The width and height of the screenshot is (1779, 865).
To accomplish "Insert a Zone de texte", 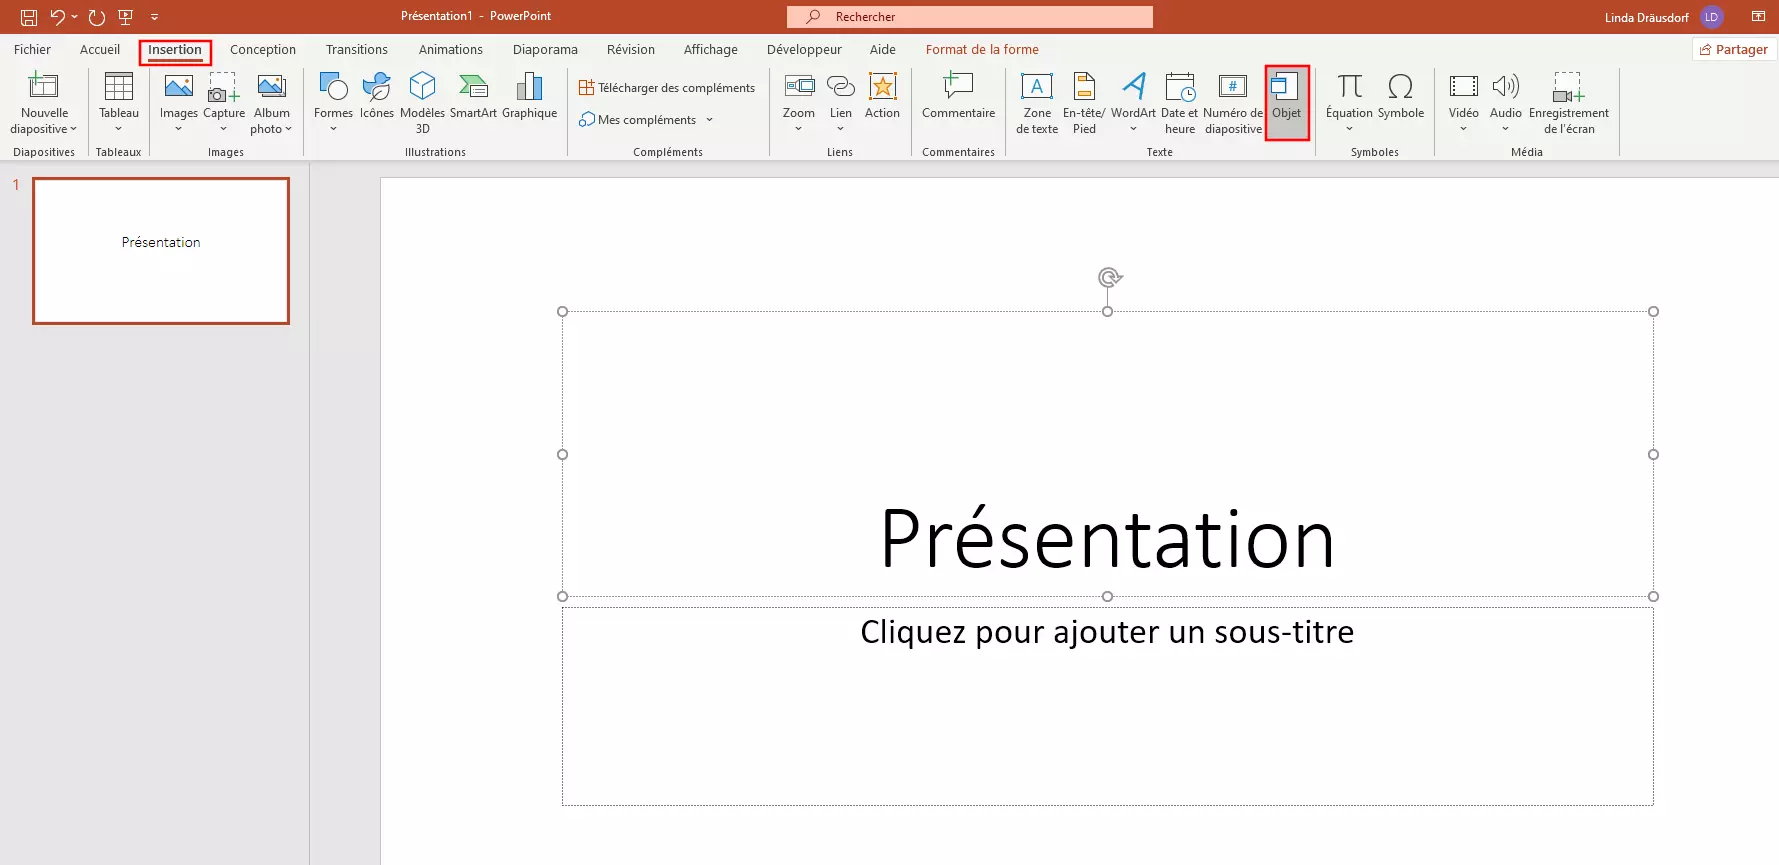I will click(1037, 102).
